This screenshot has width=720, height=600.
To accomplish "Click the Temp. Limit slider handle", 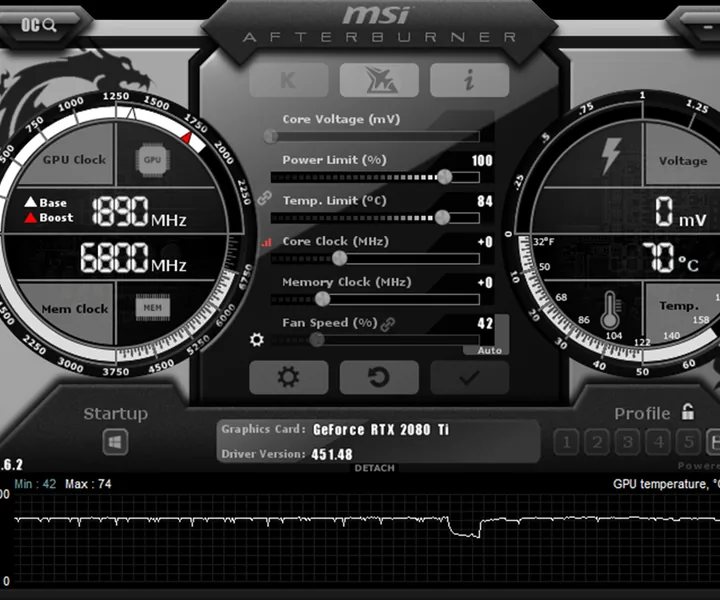I will coord(442,217).
